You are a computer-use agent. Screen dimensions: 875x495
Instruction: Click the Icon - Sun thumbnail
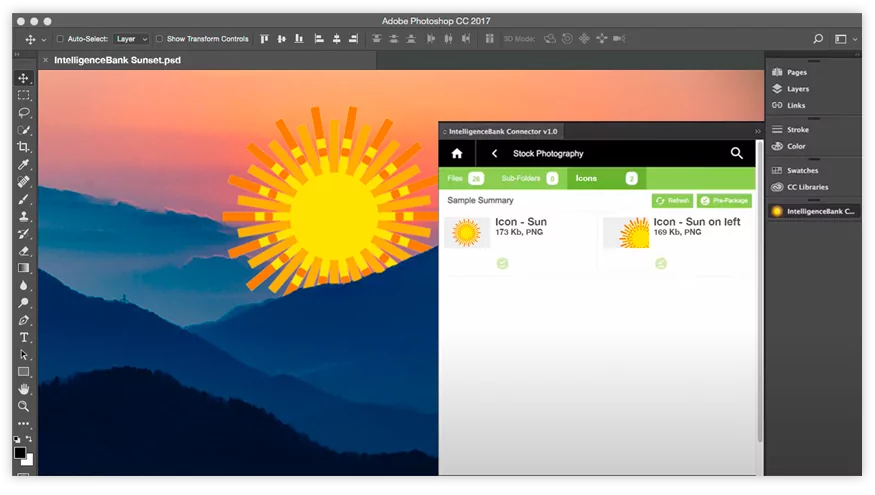[467, 233]
